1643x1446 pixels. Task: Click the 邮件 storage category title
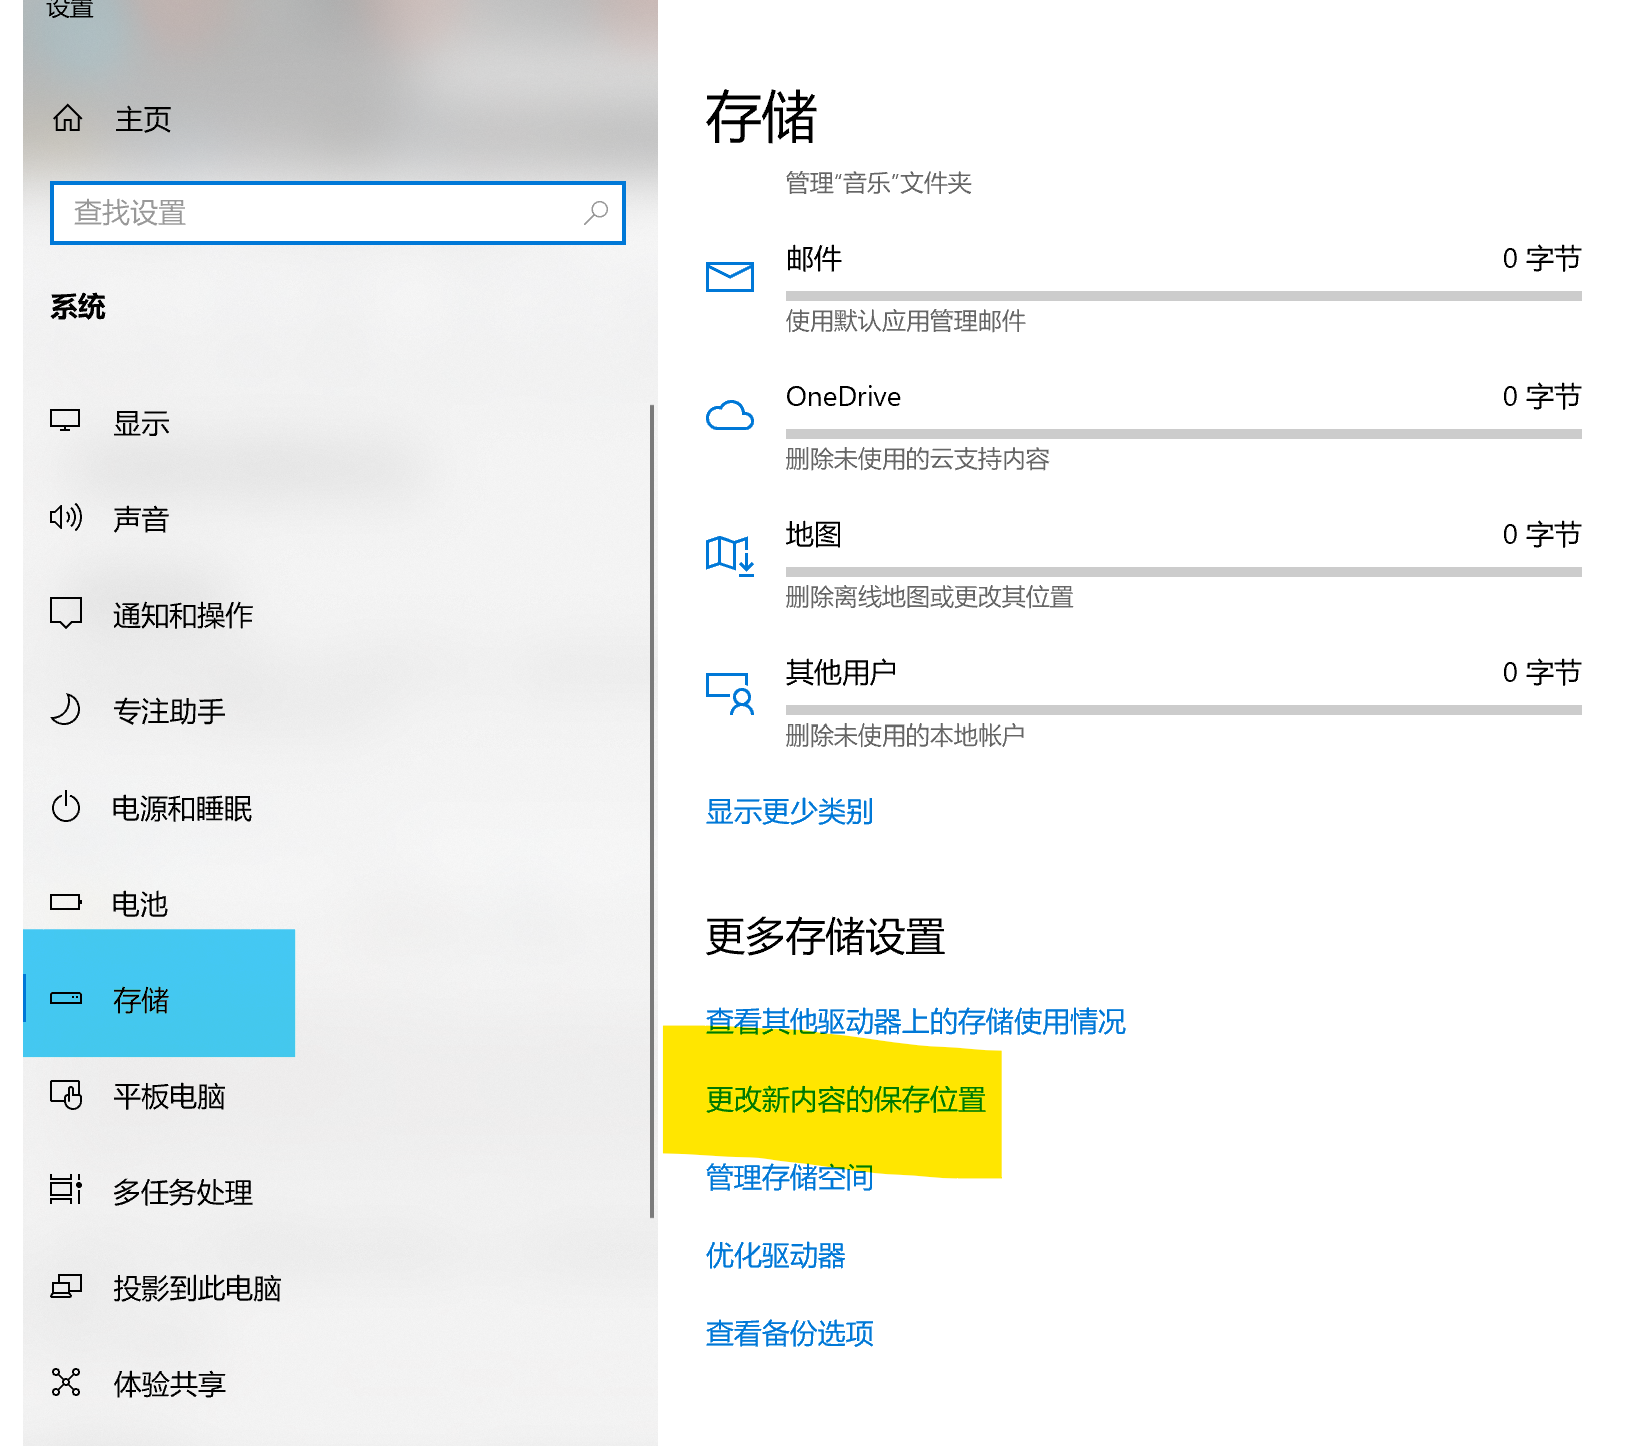click(814, 259)
